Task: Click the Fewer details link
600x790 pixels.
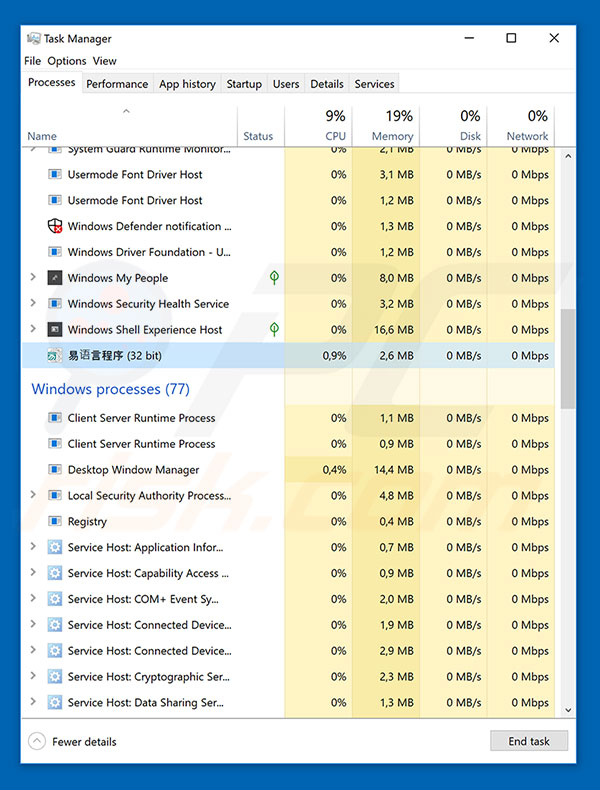Action: point(84,742)
